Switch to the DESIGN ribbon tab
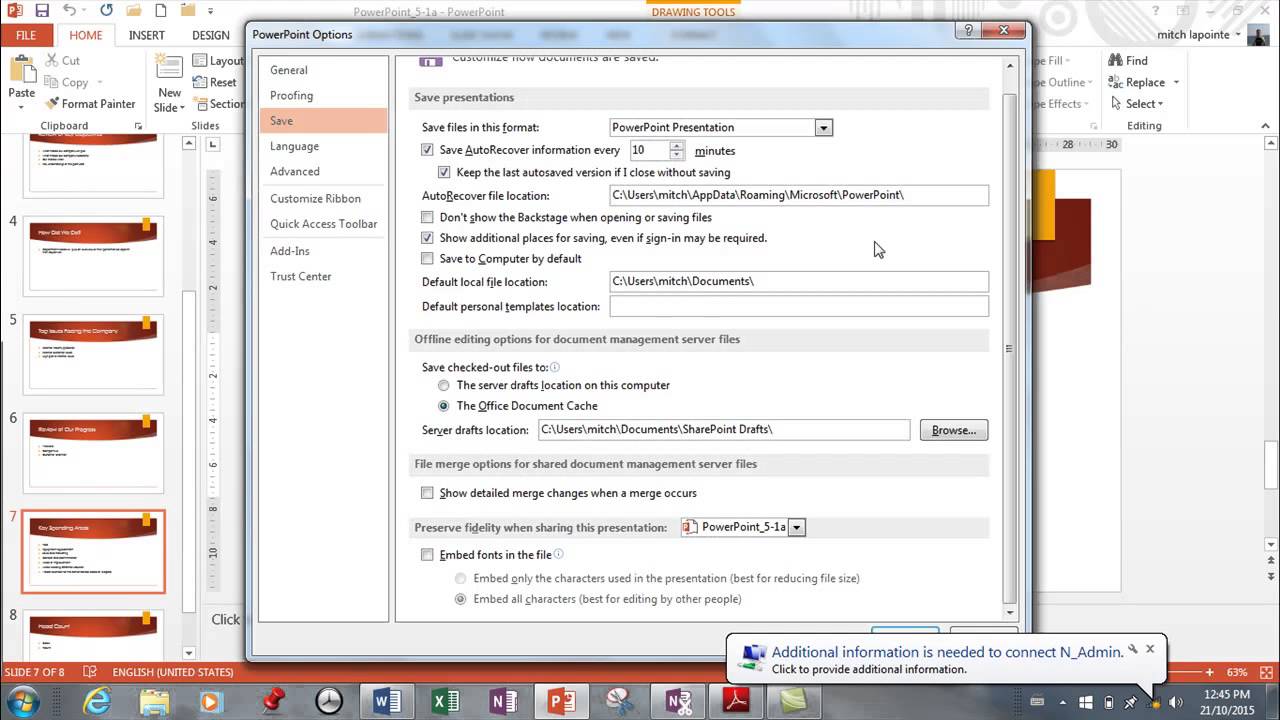The image size is (1280, 720). tap(211, 35)
